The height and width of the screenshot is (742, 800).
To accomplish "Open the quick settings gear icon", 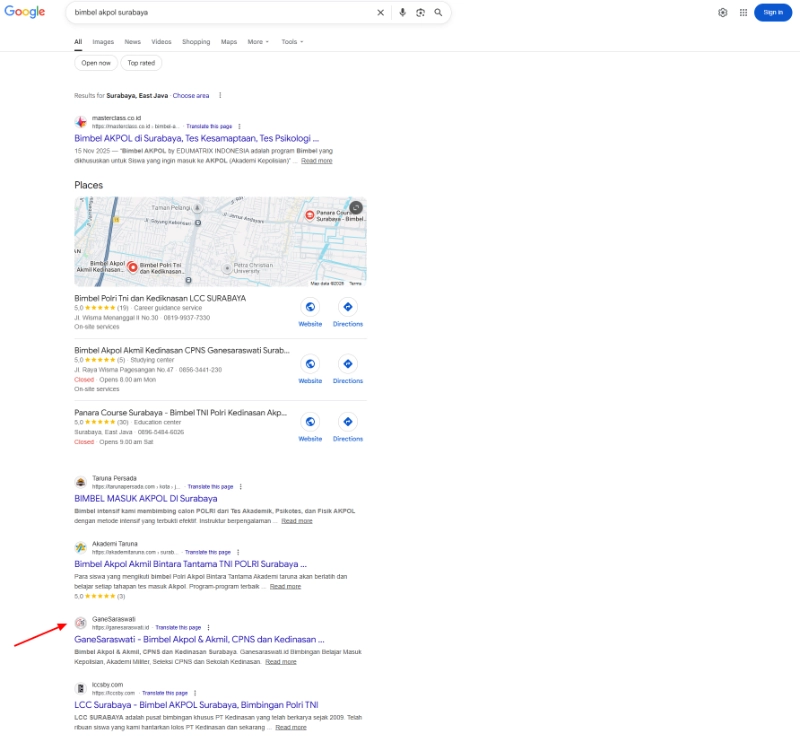I will [722, 12].
